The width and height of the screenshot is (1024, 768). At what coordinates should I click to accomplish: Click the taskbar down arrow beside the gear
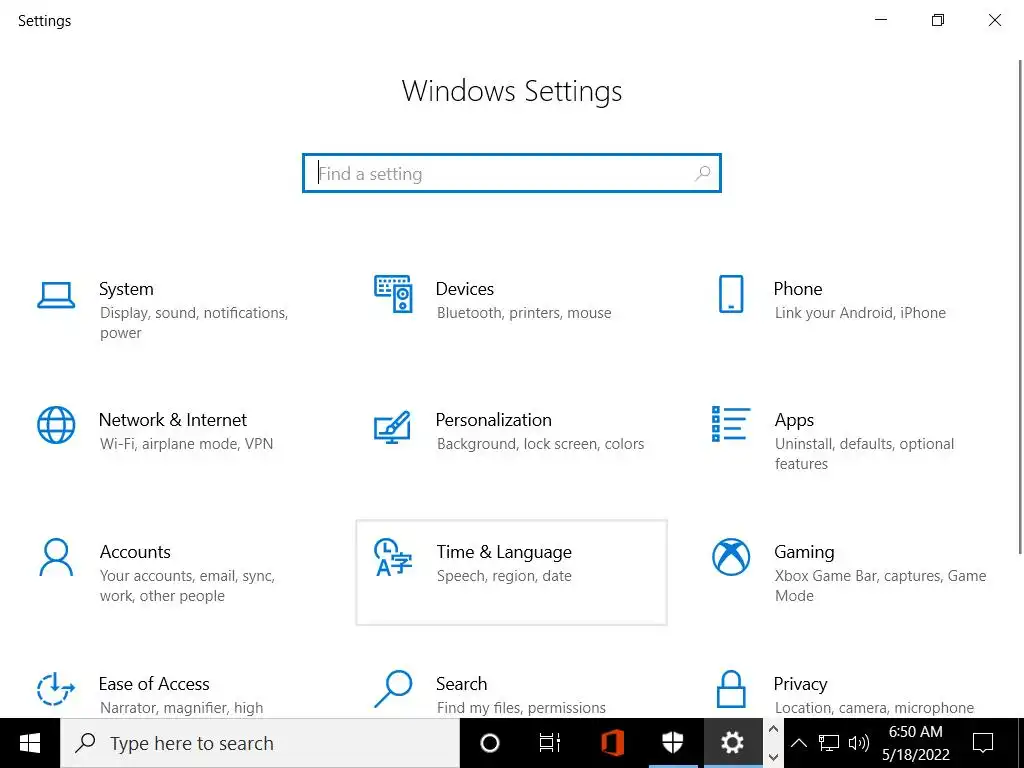pos(773,758)
